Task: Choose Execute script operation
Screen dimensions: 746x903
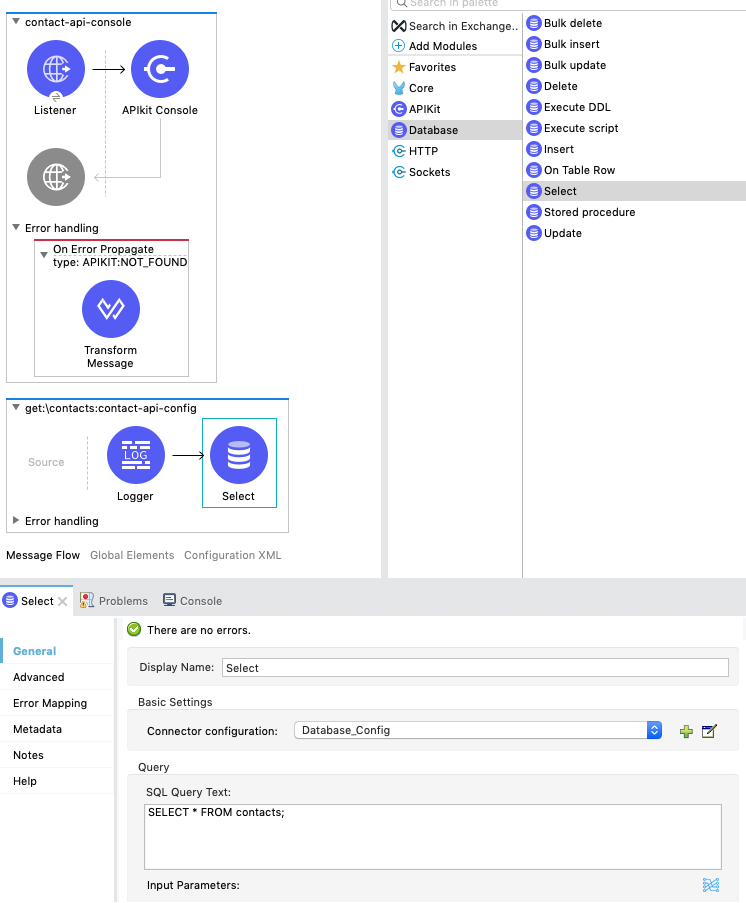Action: [573, 128]
